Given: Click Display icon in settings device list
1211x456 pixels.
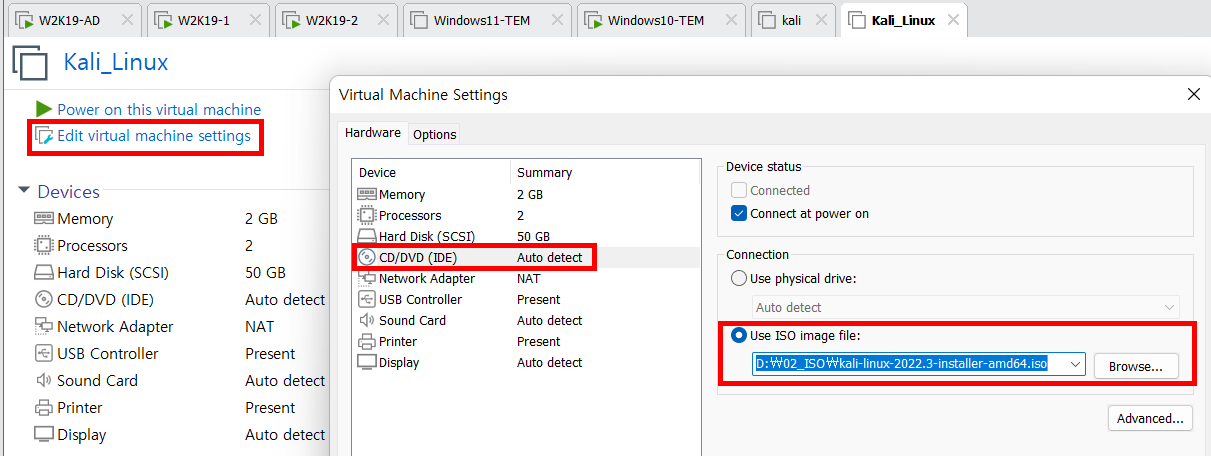Looking at the screenshot, I should tap(367, 362).
